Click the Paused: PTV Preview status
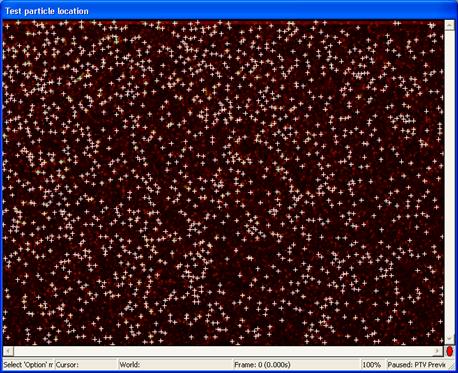This screenshot has width=458, height=373. pos(416,365)
